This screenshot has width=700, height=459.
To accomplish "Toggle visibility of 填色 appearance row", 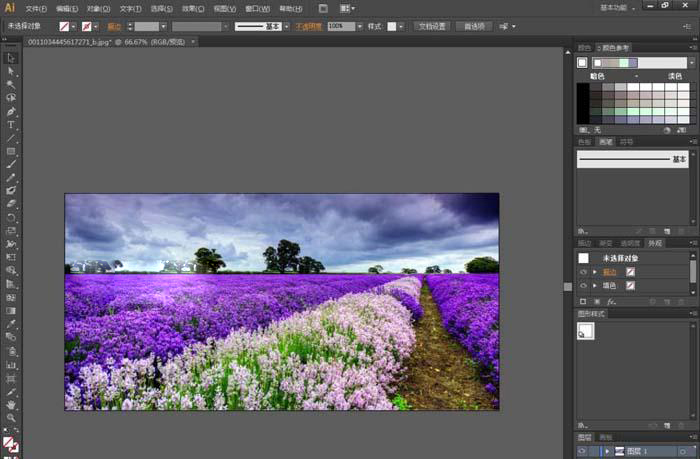I will coord(583,285).
